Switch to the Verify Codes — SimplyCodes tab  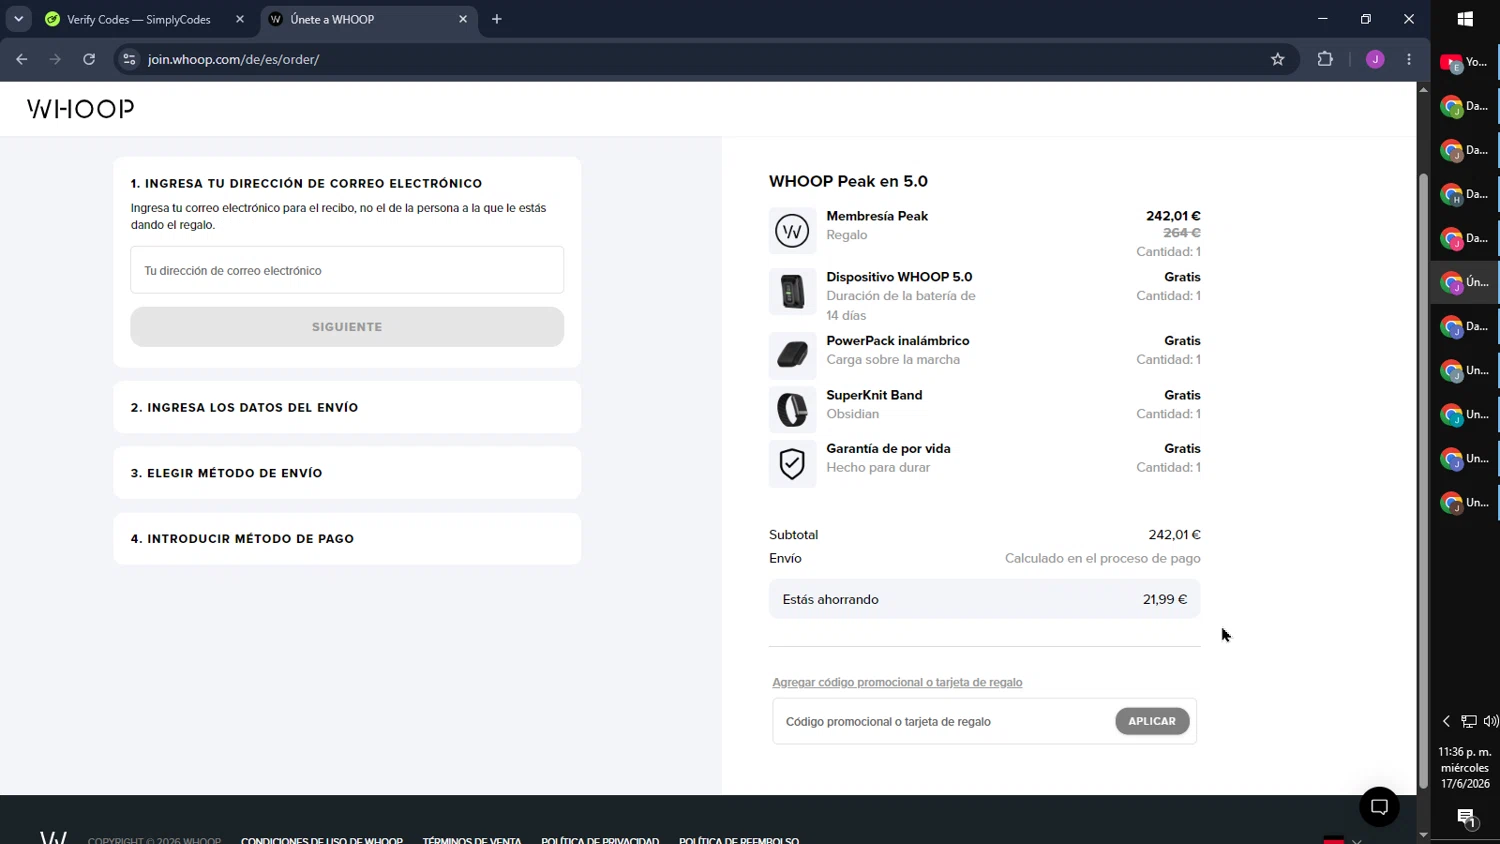point(138,19)
